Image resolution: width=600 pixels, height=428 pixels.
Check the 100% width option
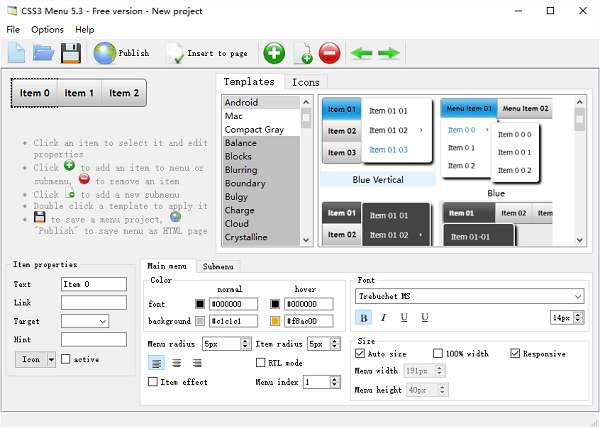click(x=438, y=353)
